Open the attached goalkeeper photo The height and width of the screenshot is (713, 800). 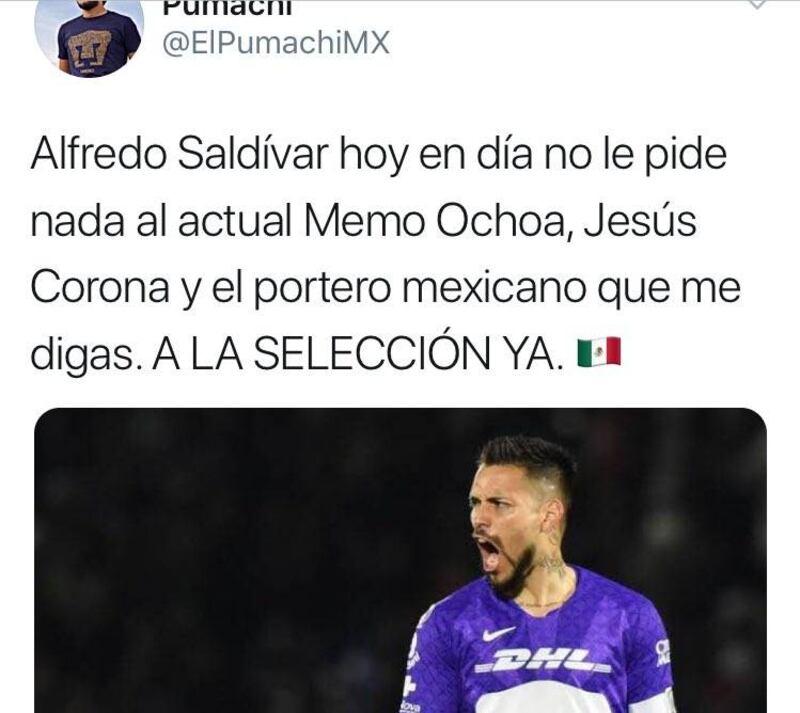[400, 560]
